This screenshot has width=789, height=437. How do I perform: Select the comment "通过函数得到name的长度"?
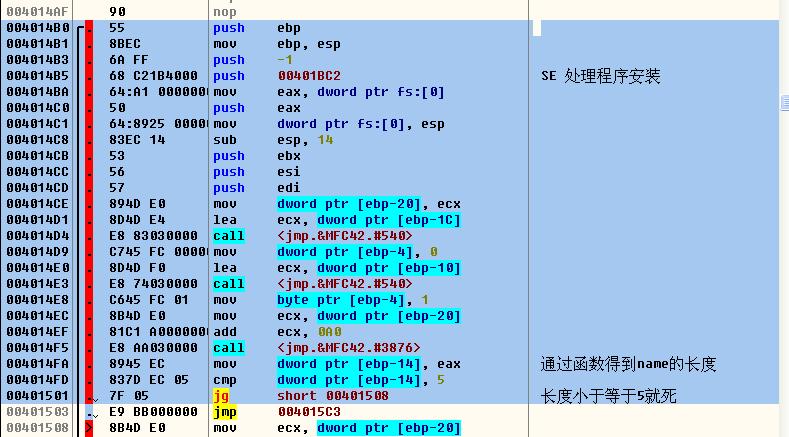628,364
